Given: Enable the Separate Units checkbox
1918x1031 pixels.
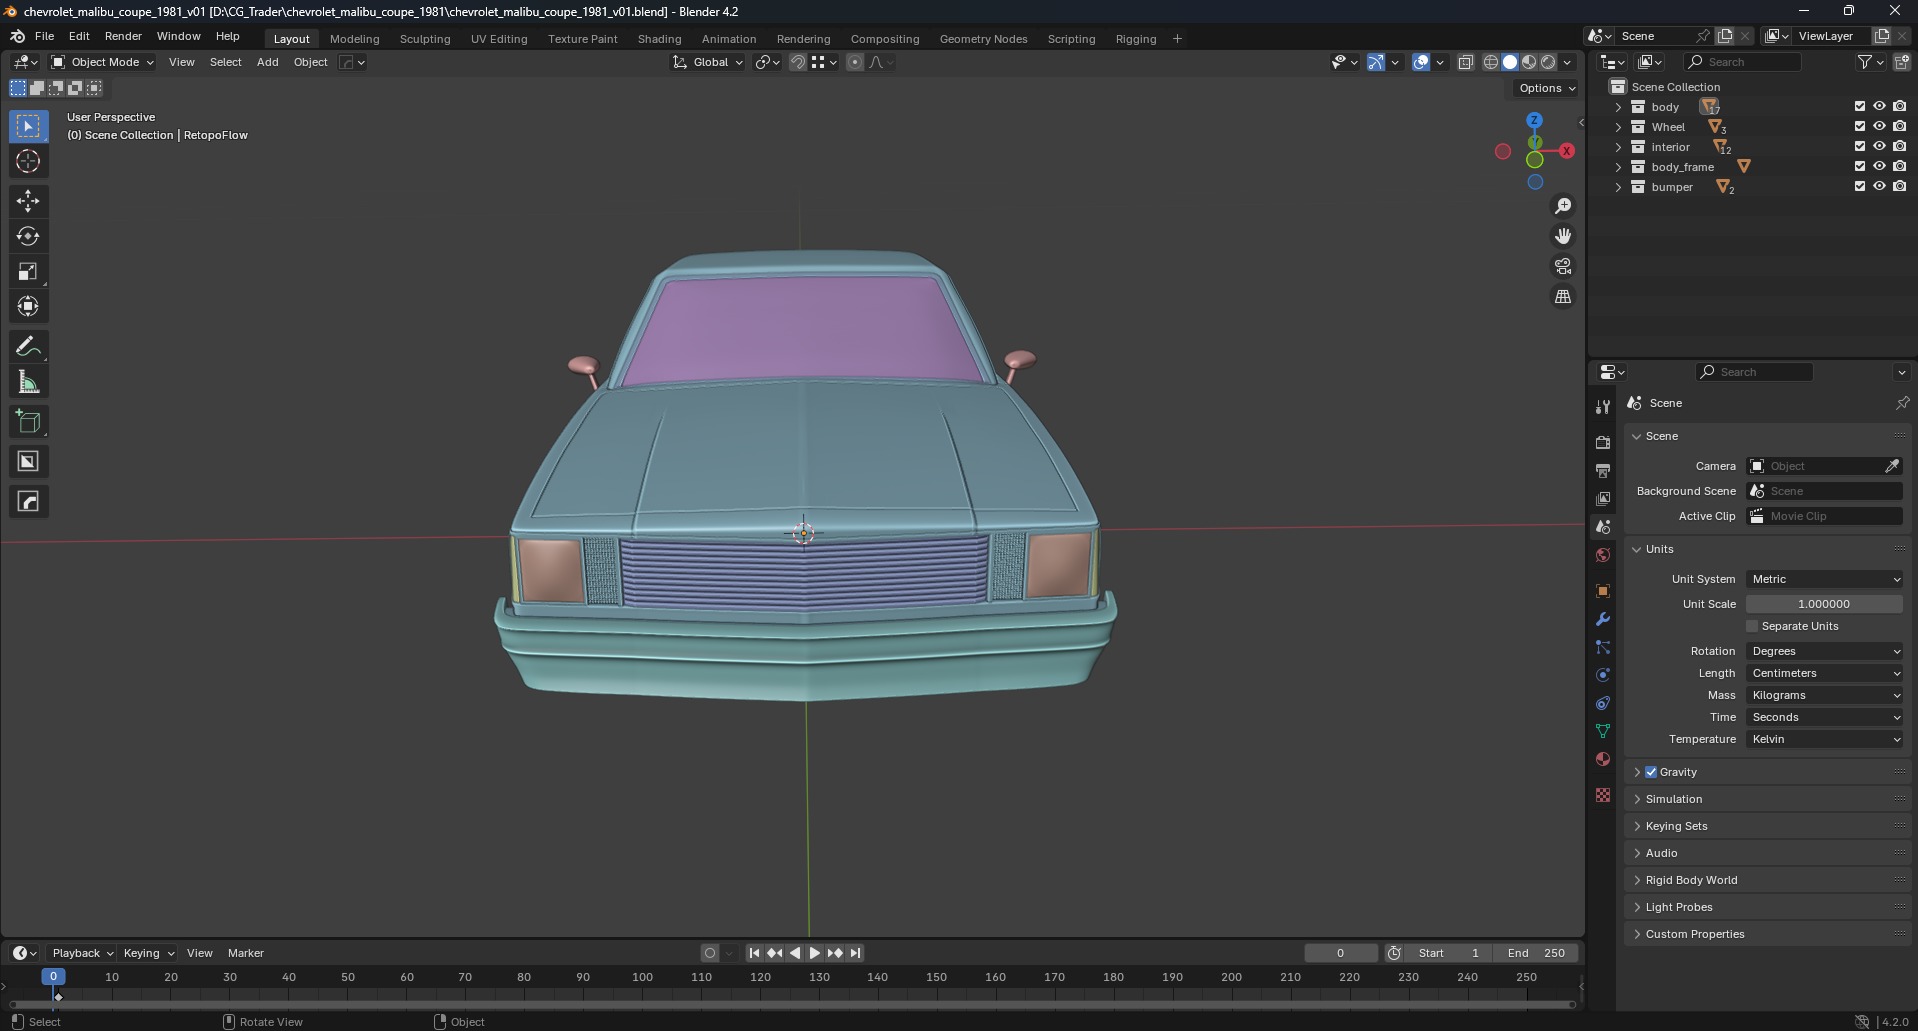Looking at the screenshot, I should click(1752, 626).
